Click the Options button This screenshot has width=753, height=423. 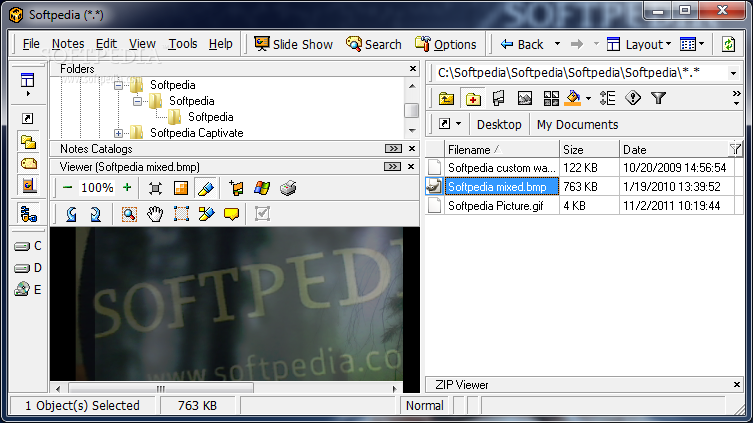click(x=446, y=44)
